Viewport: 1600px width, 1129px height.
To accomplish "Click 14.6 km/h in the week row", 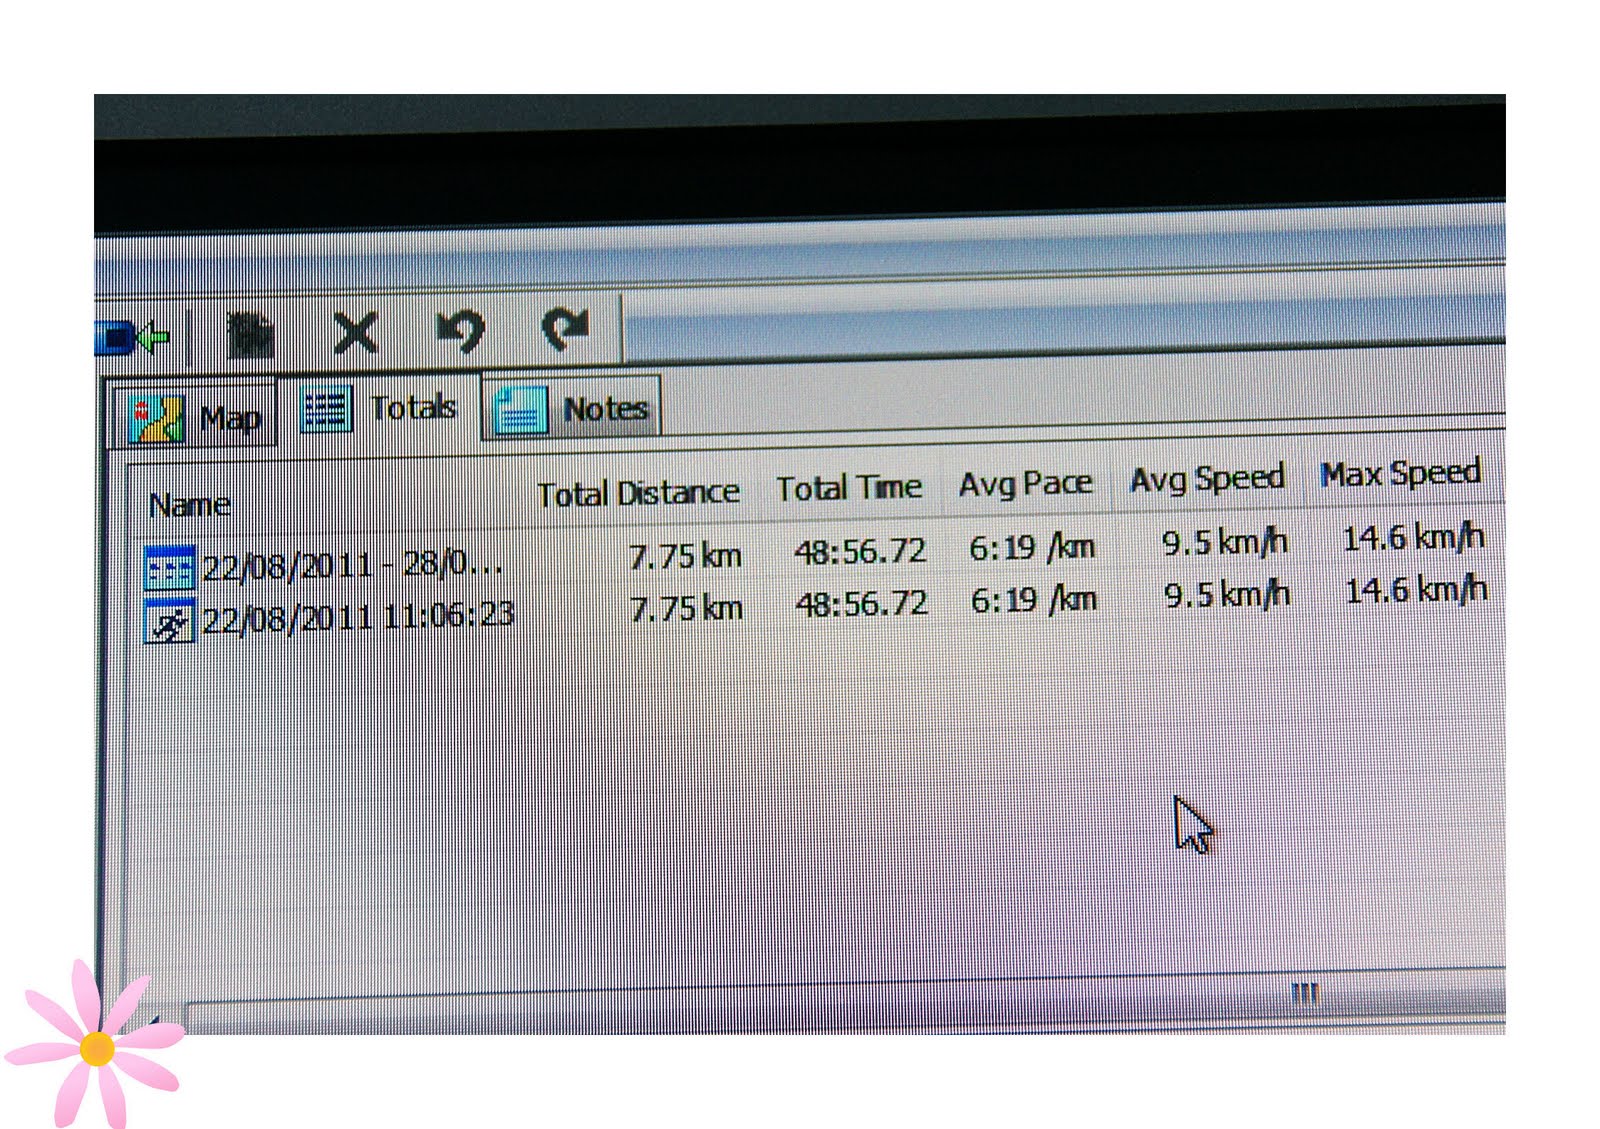I will [1413, 538].
